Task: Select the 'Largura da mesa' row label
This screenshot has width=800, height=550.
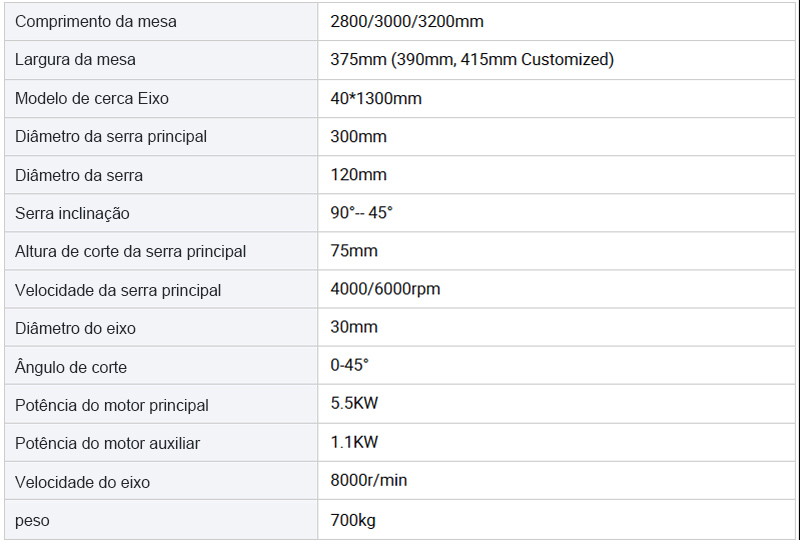Action: pos(76,60)
